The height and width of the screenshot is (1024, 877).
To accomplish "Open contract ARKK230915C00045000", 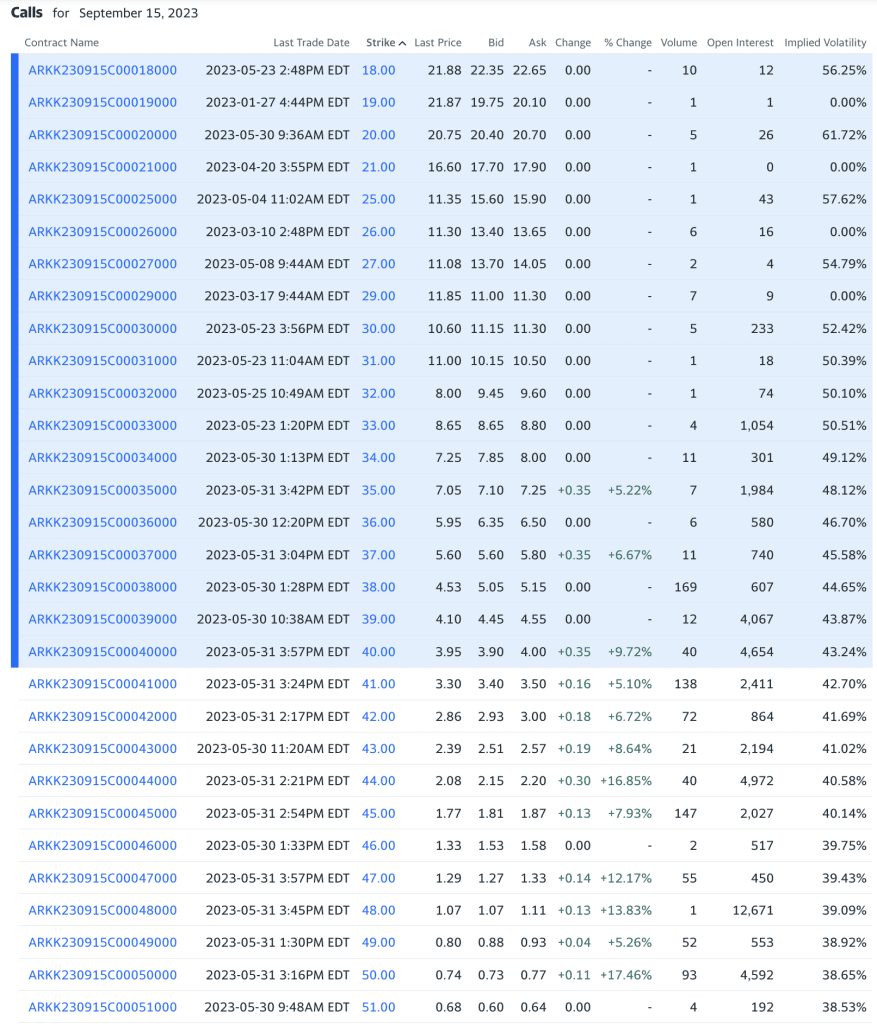I will (103, 813).
